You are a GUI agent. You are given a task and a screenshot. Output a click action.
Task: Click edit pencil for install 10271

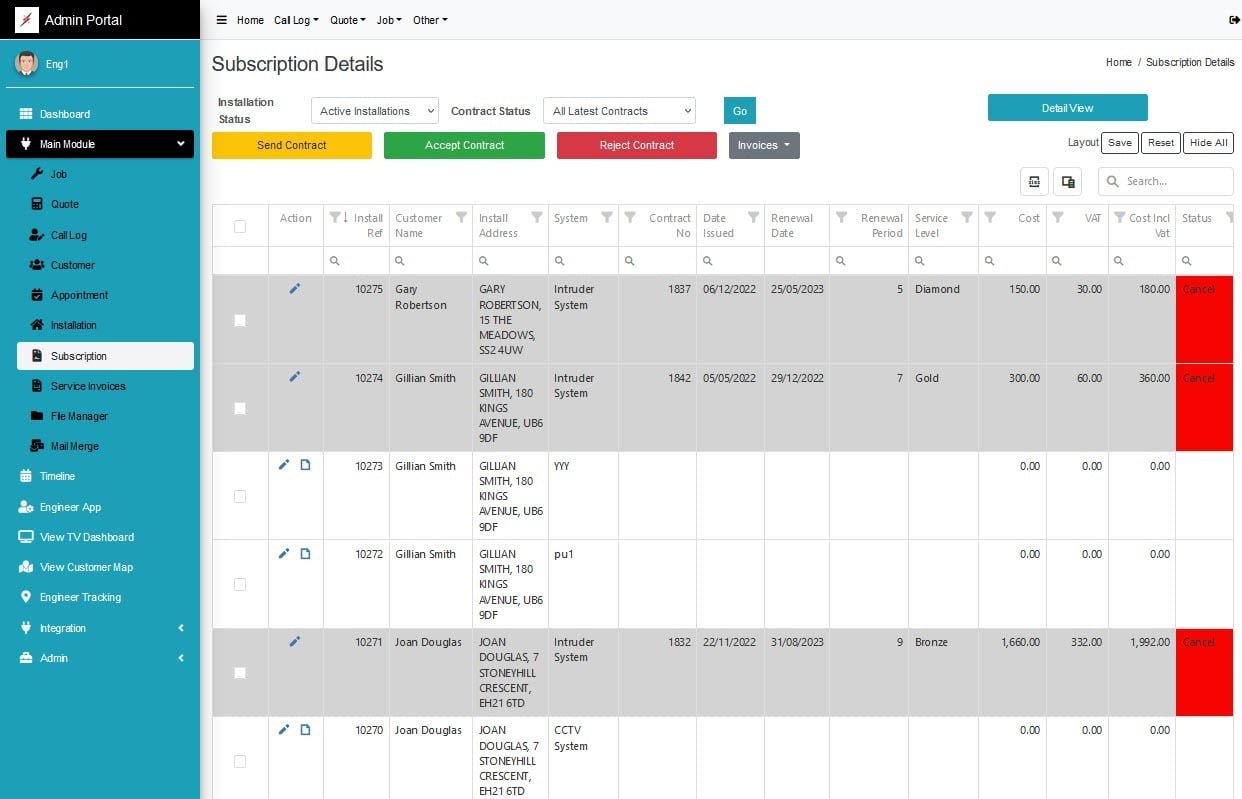pos(295,642)
